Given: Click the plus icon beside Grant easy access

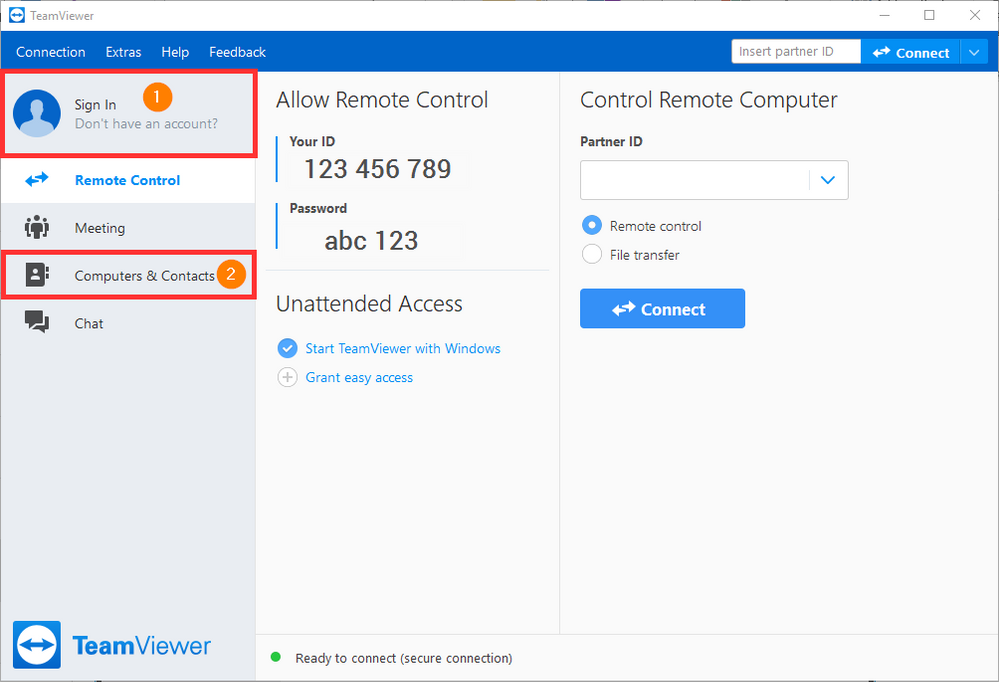Looking at the screenshot, I should (287, 377).
